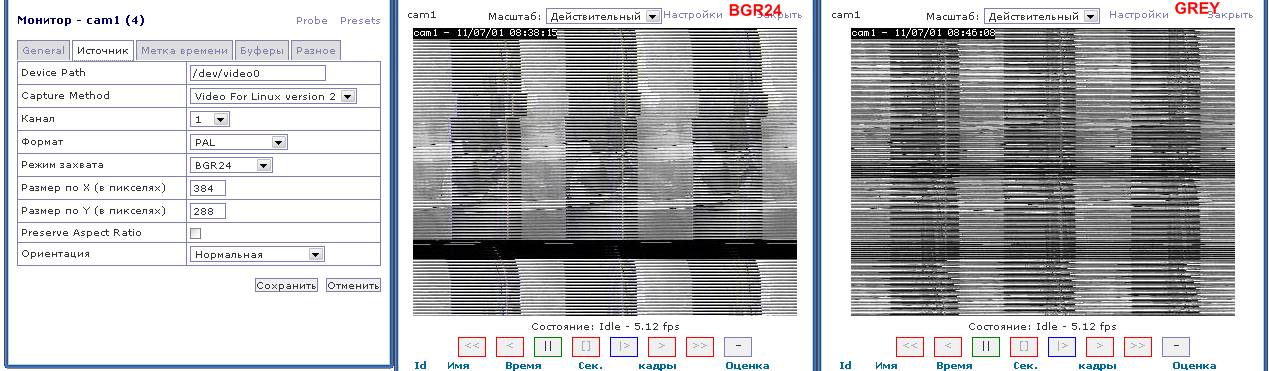Rewind fast using << in BGR24 window
This screenshot has height=371, width=1269.
[472, 347]
